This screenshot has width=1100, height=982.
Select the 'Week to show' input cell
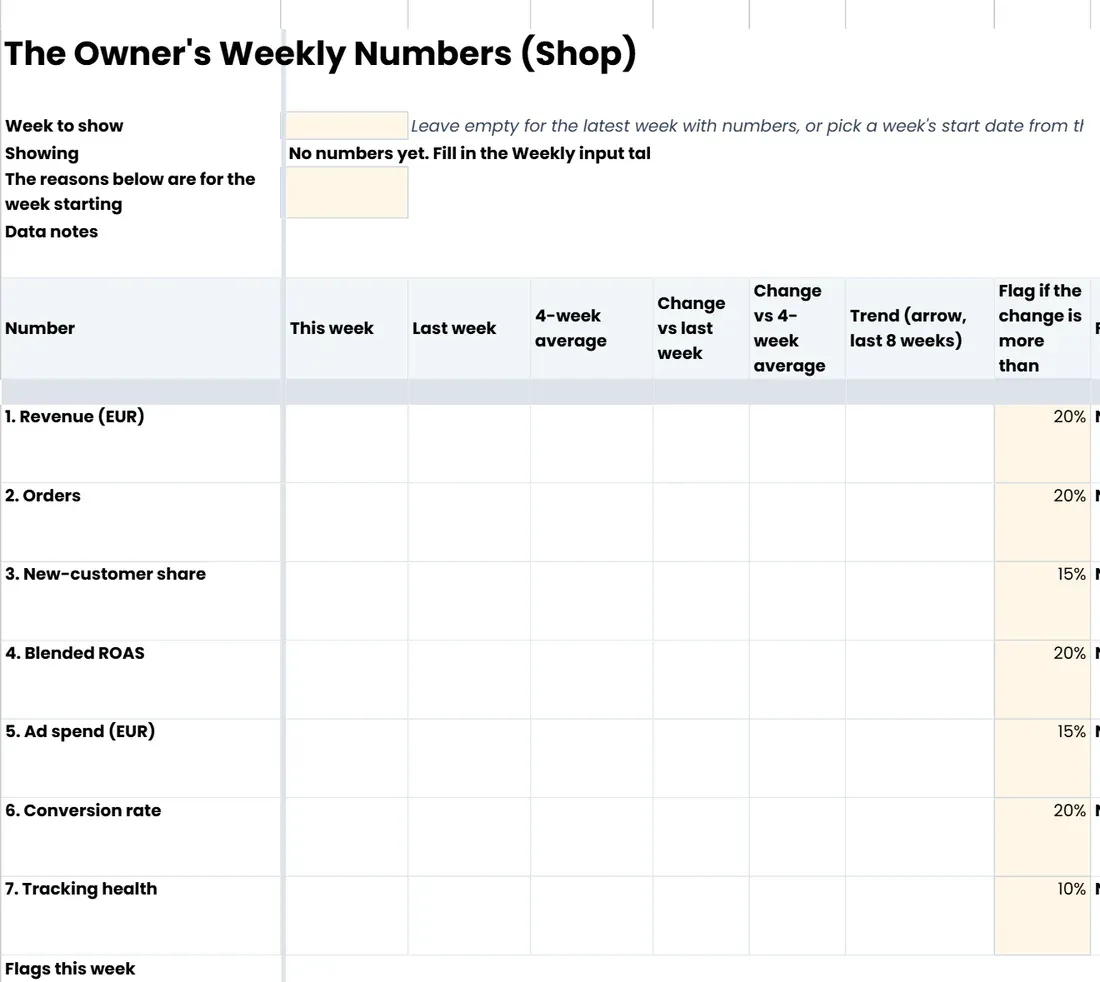coord(347,126)
